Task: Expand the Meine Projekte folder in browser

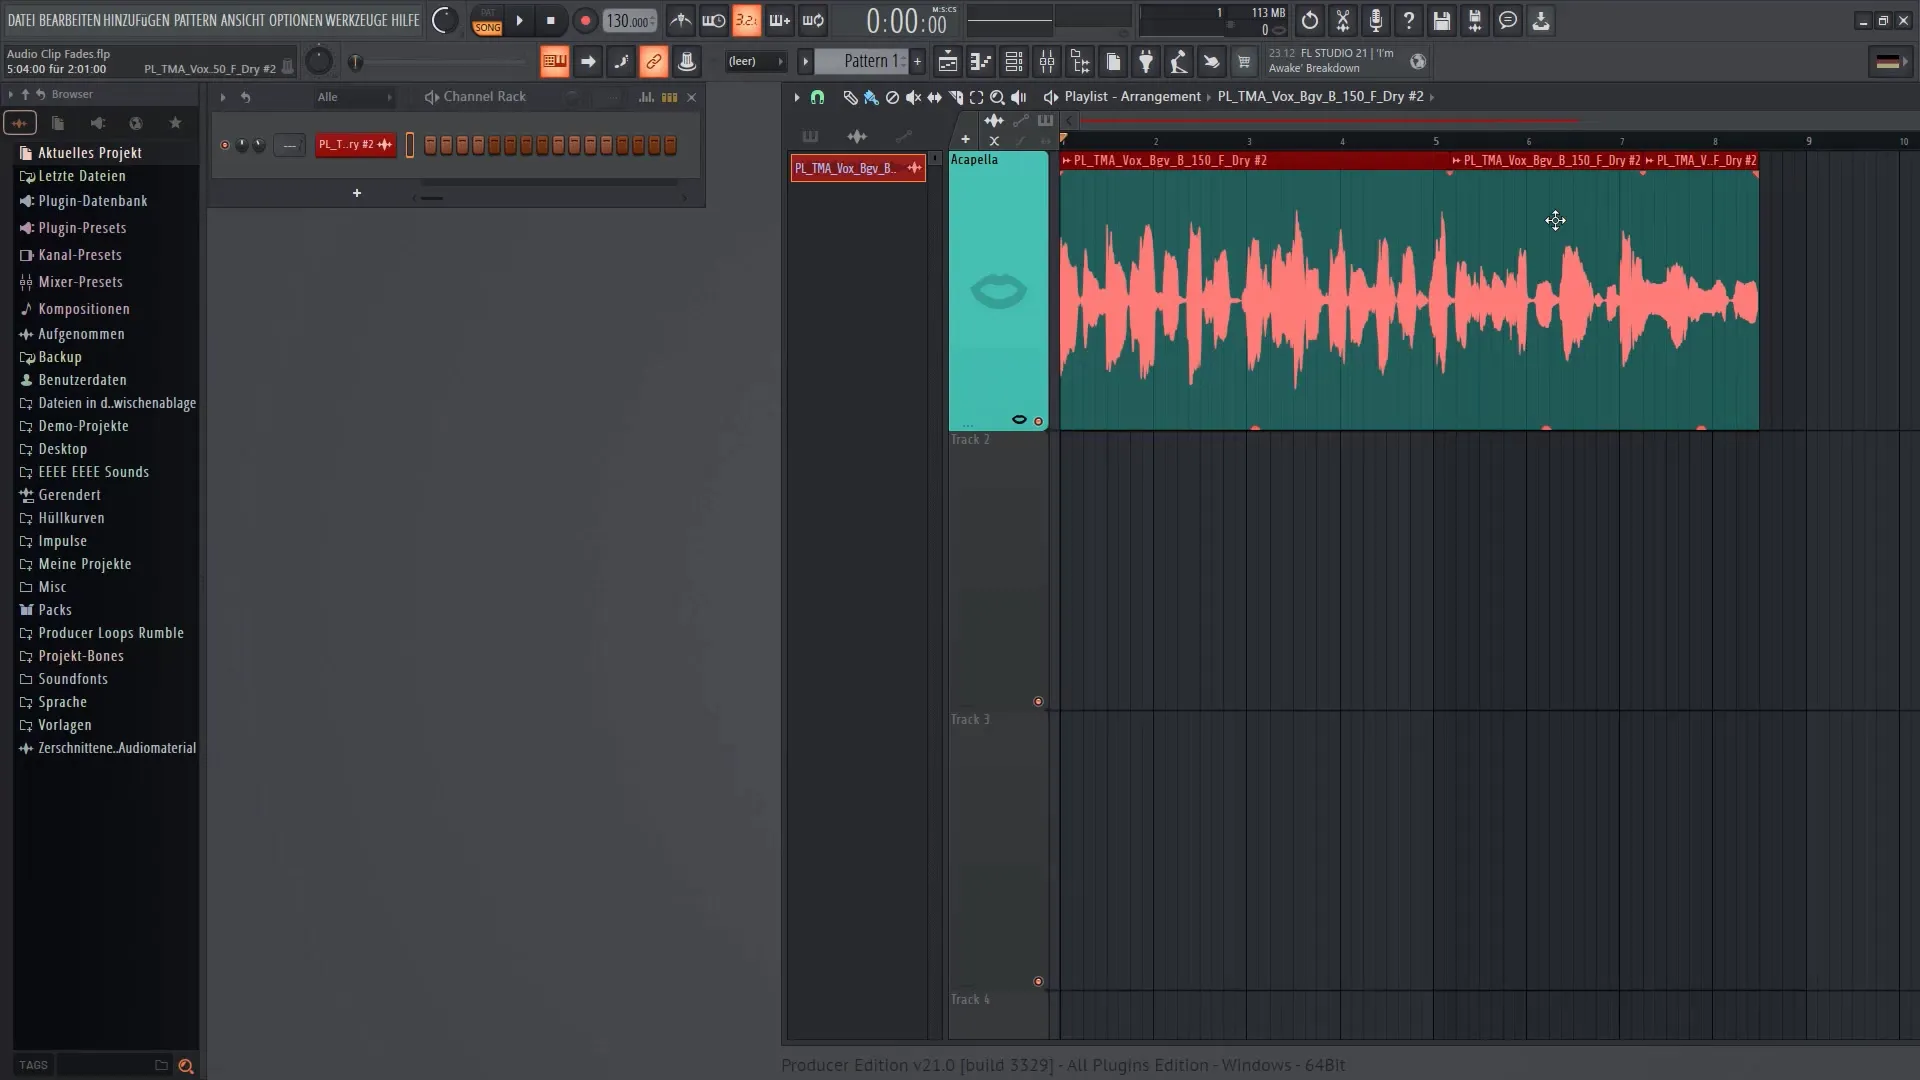Action: pos(83,564)
